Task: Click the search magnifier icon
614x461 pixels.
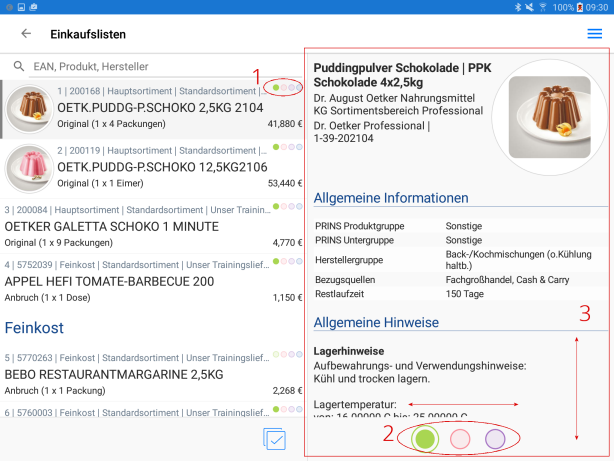Action: [19, 66]
